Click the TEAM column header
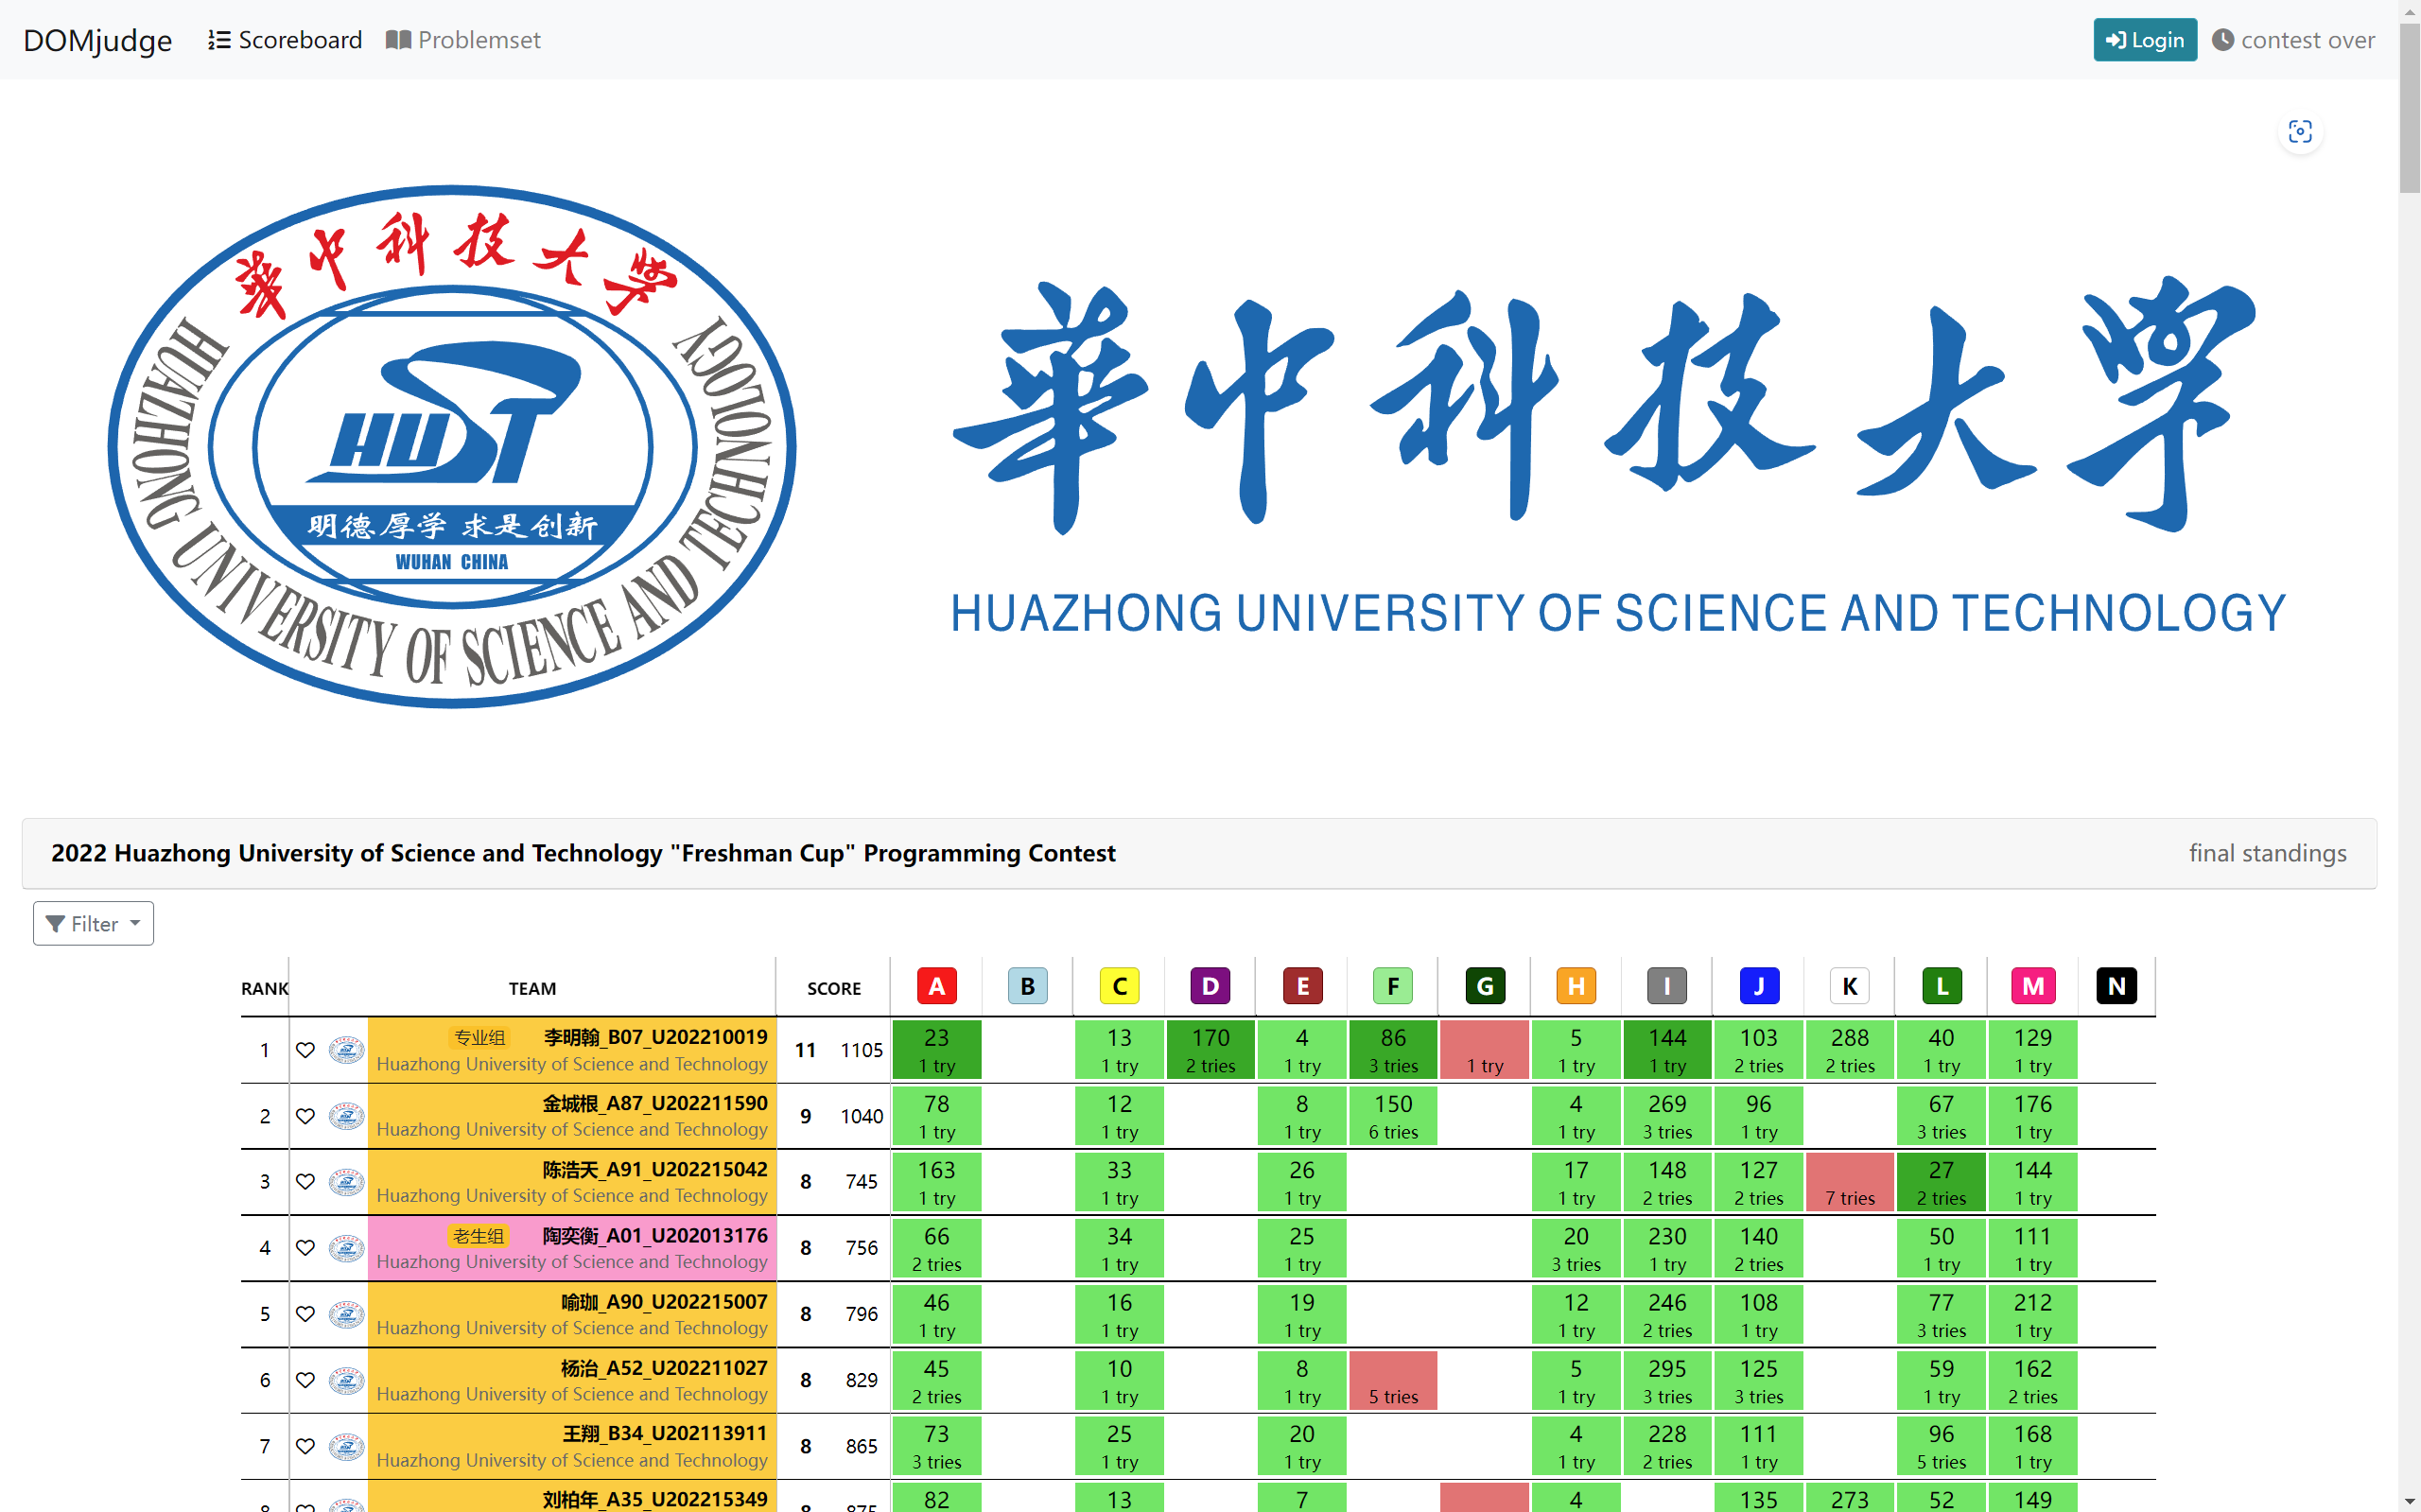The width and height of the screenshot is (2421, 1512). (532, 989)
